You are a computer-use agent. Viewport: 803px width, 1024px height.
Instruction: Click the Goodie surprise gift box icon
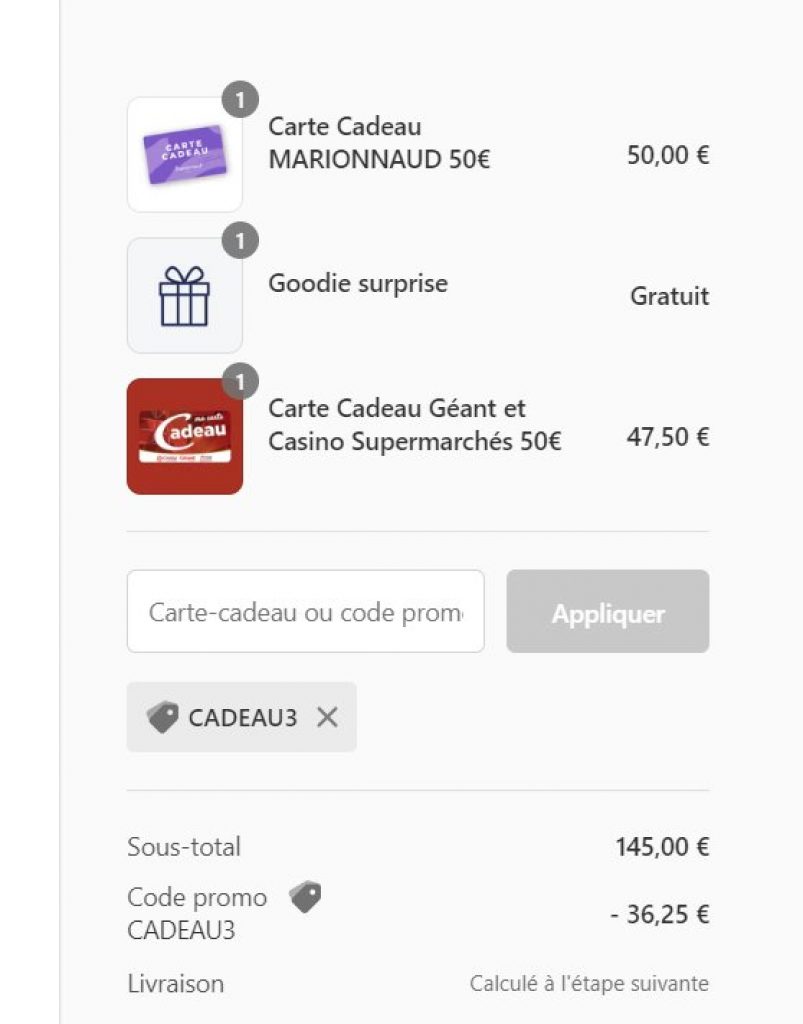184,296
